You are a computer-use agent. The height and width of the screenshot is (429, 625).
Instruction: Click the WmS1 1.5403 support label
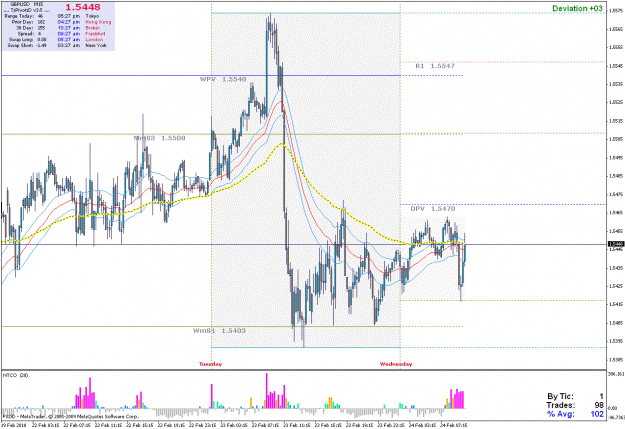219,331
